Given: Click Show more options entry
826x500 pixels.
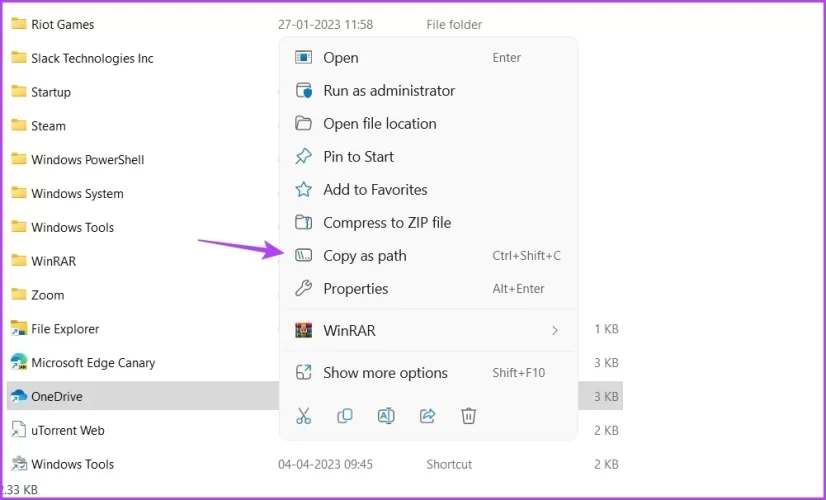Looking at the screenshot, I should coord(385,373).
